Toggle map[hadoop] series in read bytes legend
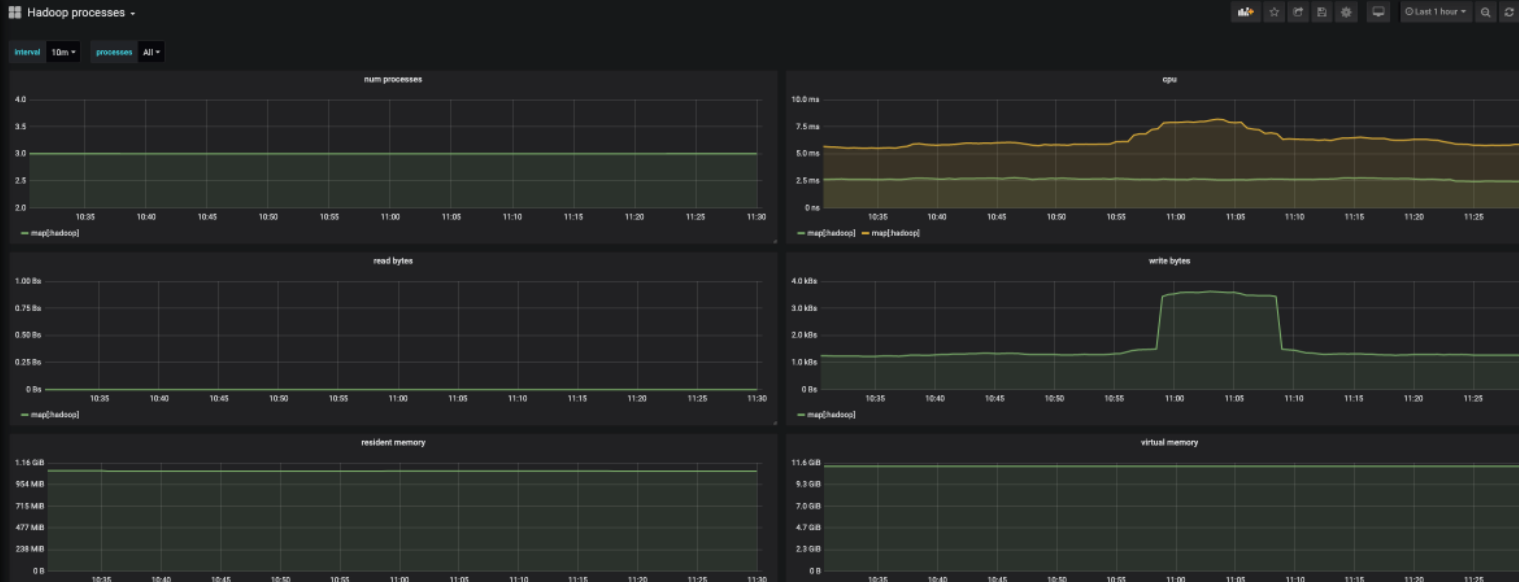The width and height of the screenshot is (1519, 582). [x=55, y=414]
